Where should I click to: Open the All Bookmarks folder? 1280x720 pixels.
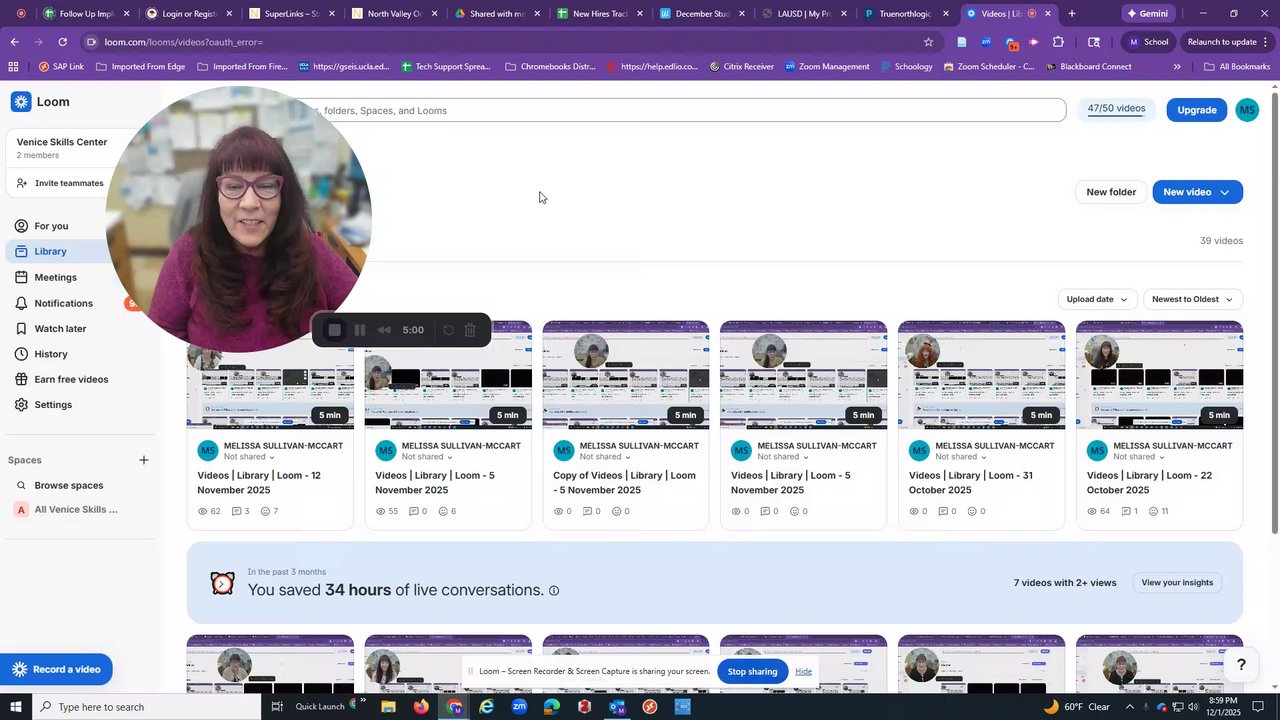pos(1237,67)
